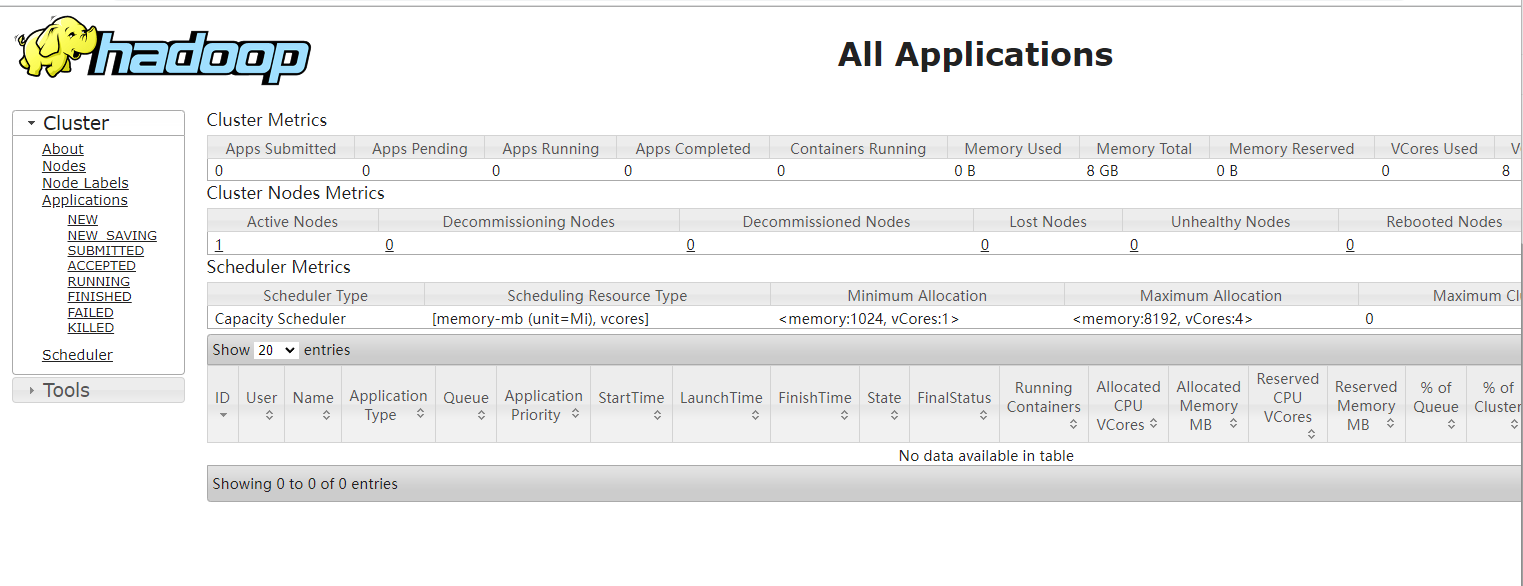
Task: Open the Show entries count dropdown
Action: click(x=276, y=350)
